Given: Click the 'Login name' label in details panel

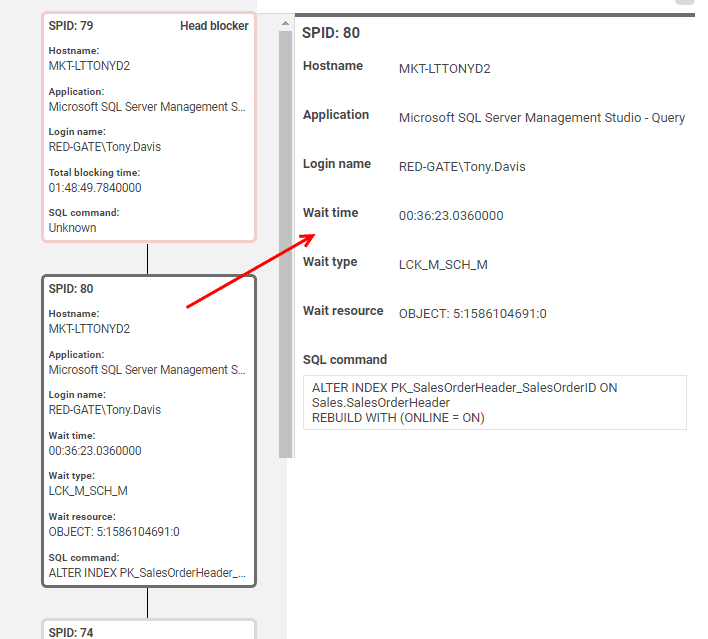Looking at the screenshot, I should coord(337,164).
